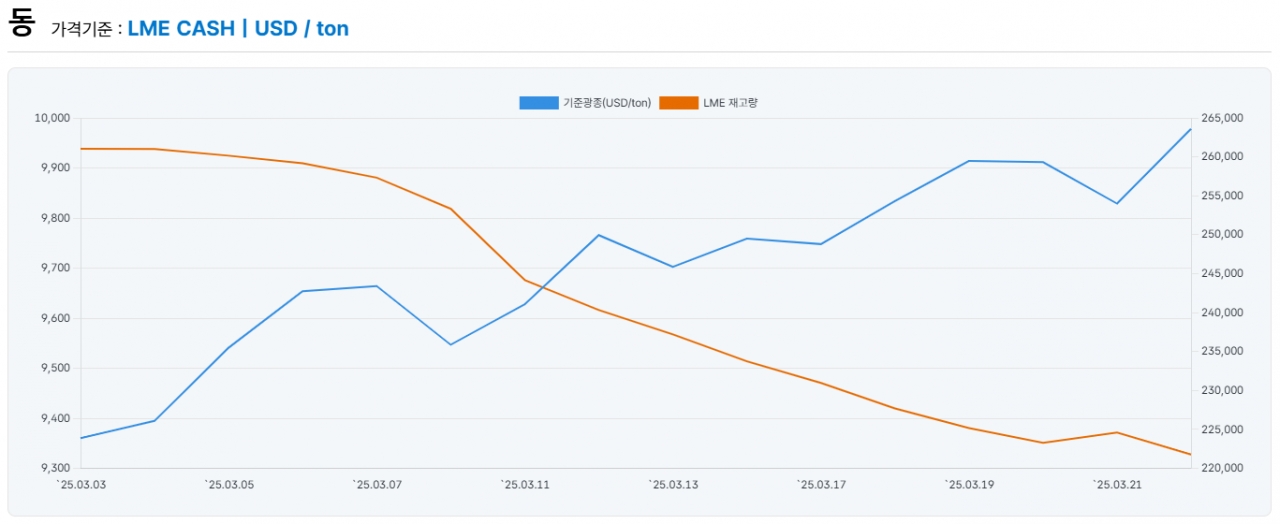Click the orange LME 재고량 legend color box
The height and width of the screenshot is (524, 1280).
(x=679, y=103)
